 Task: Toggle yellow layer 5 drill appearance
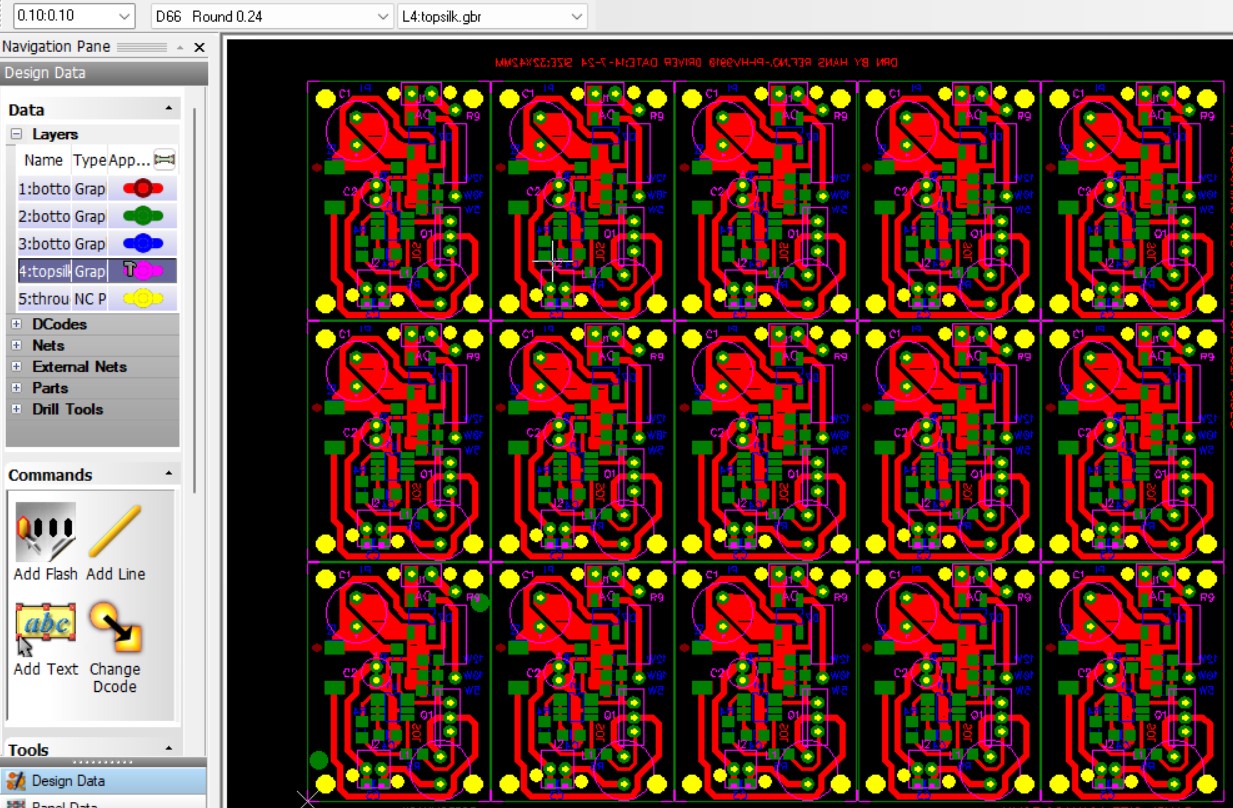click(142, 298)
